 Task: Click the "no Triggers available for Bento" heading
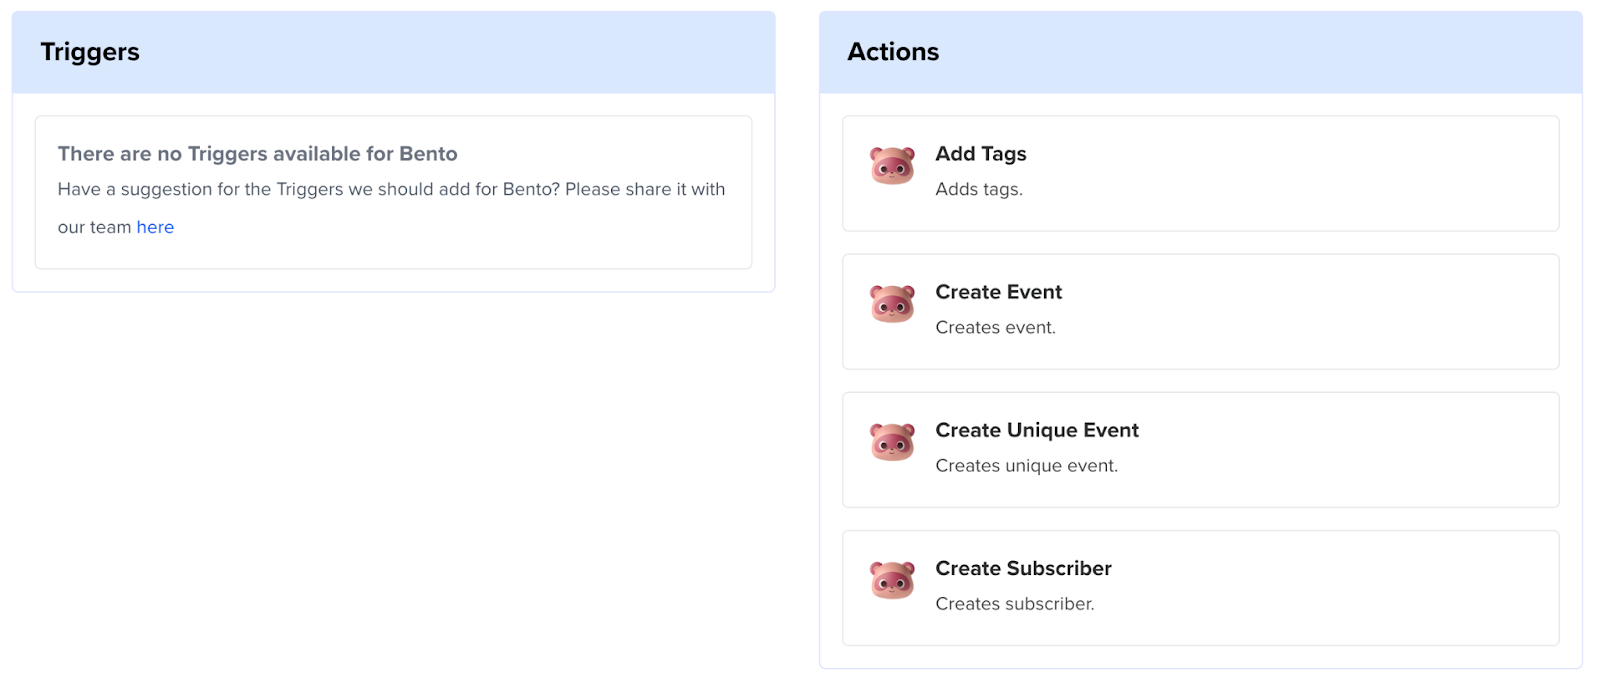(x=257, y=154)
